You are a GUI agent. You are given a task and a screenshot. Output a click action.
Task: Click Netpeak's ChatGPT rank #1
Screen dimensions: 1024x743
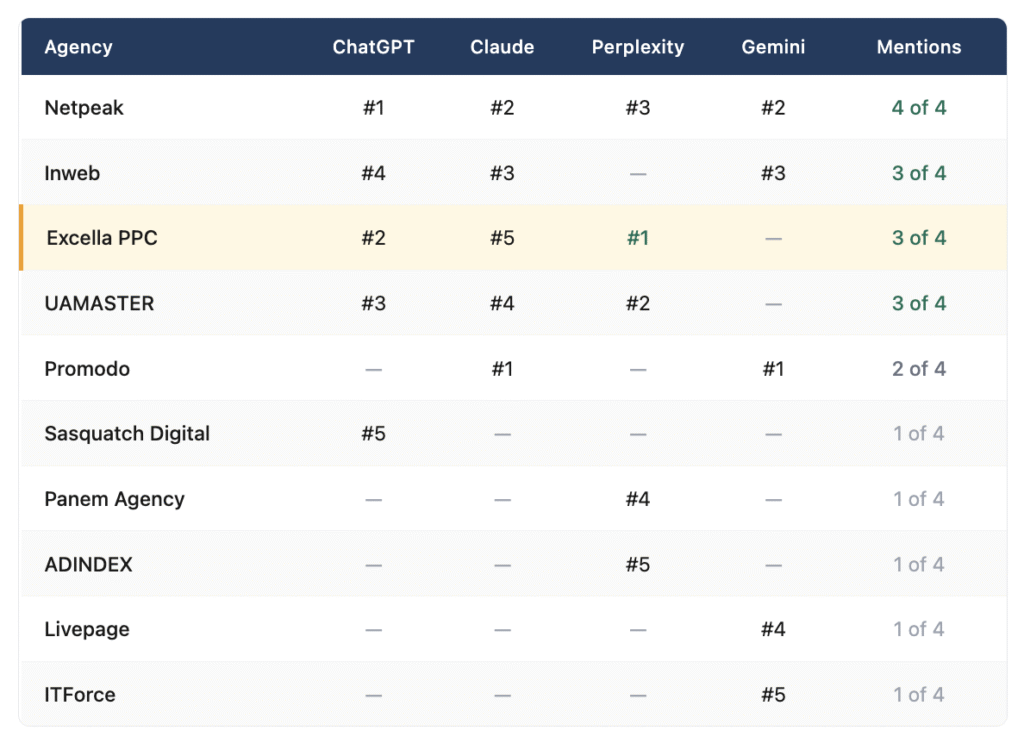tap(374, 108)
